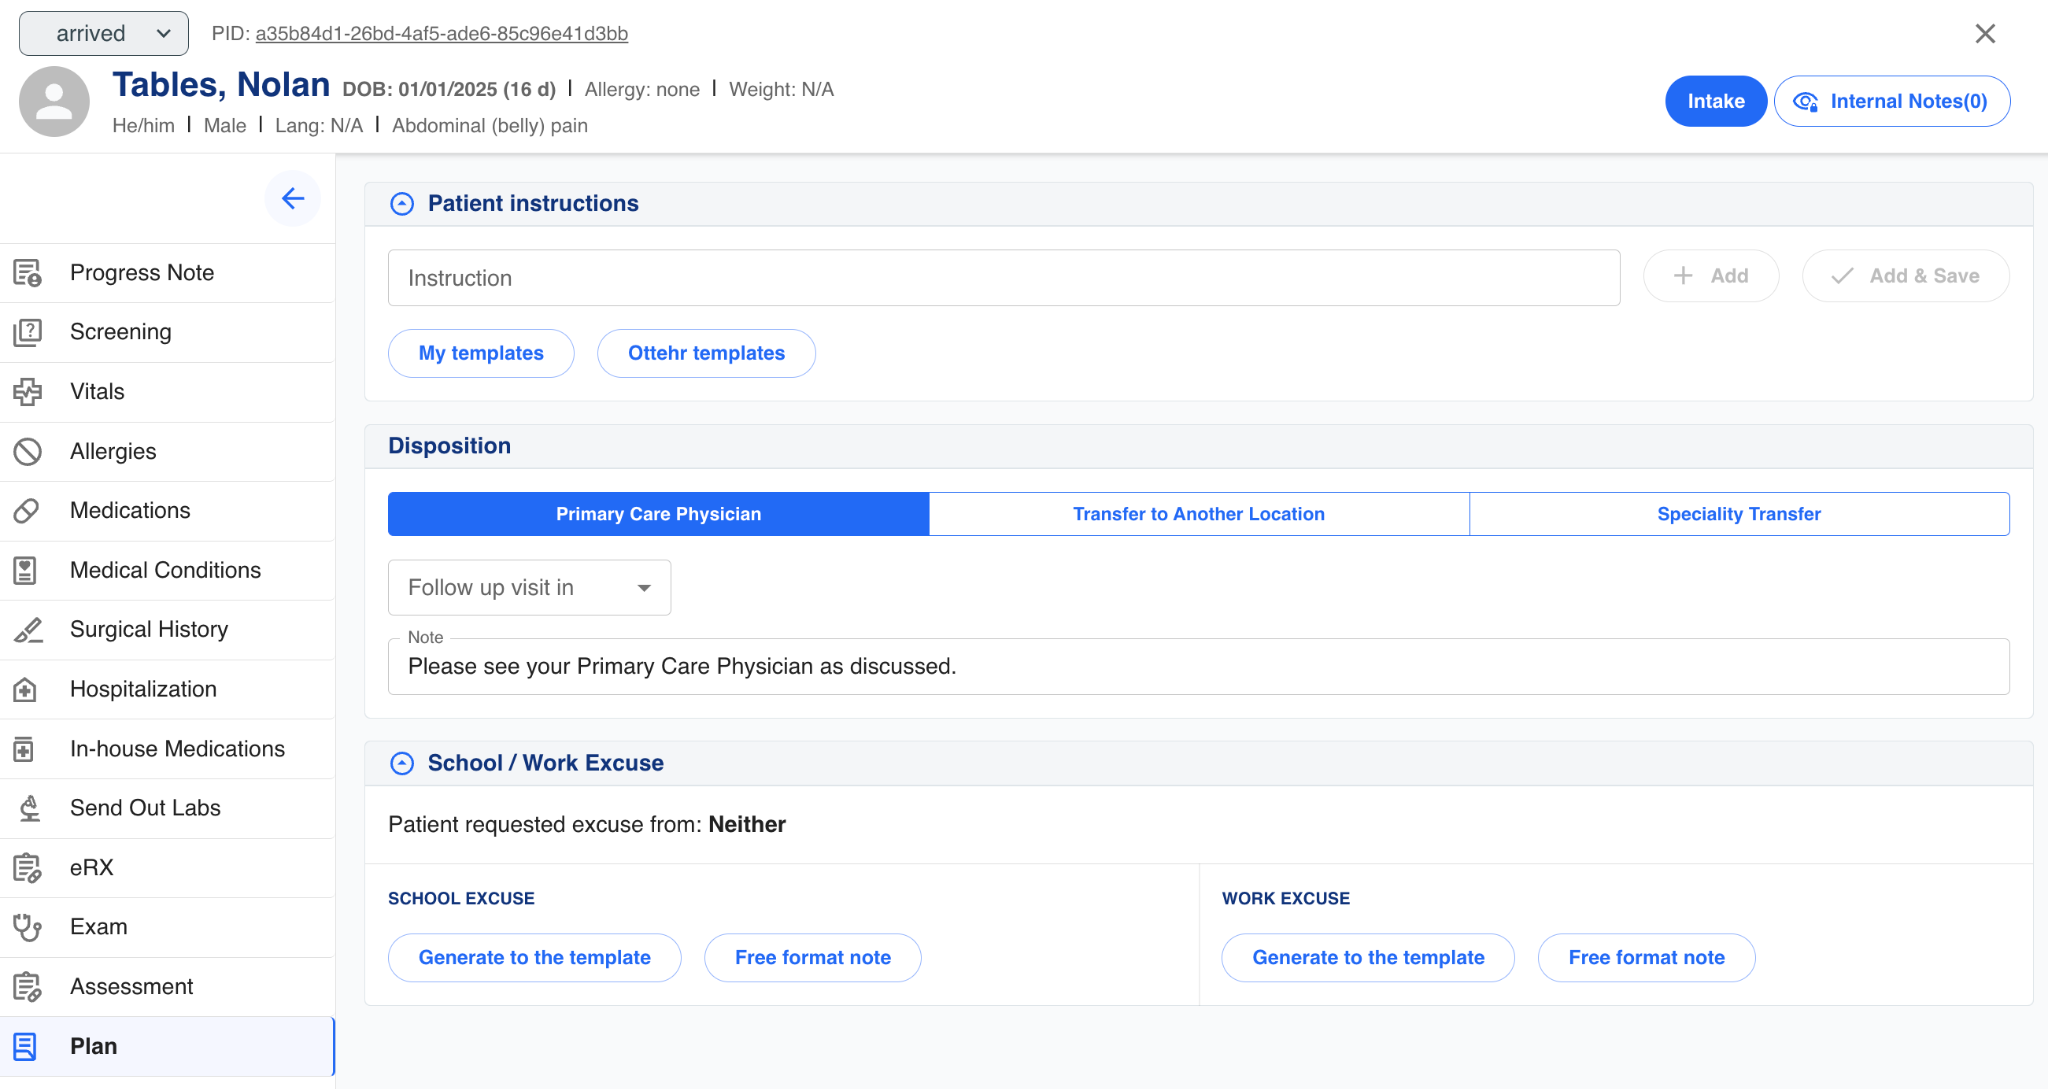Screen dimensions: 2048x1089
Task: Select Primary Care Physician disposition
Action: coord(658,514)
